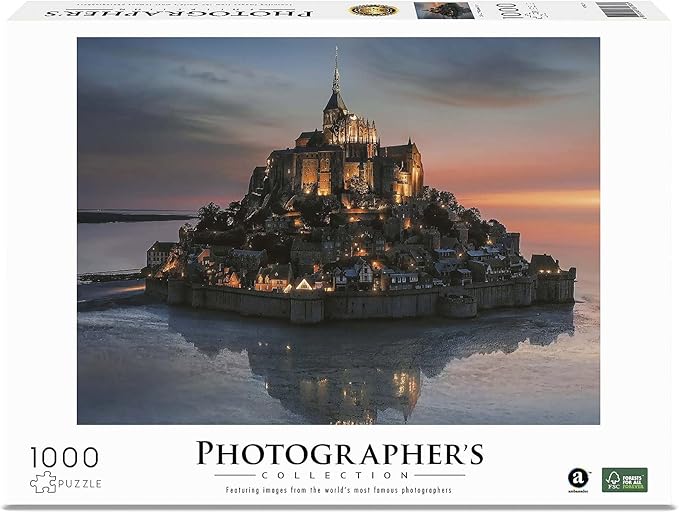This screenshot has width=679, height=513.
Task: Click the small preview thumbnail on box top
Action: 443,10
